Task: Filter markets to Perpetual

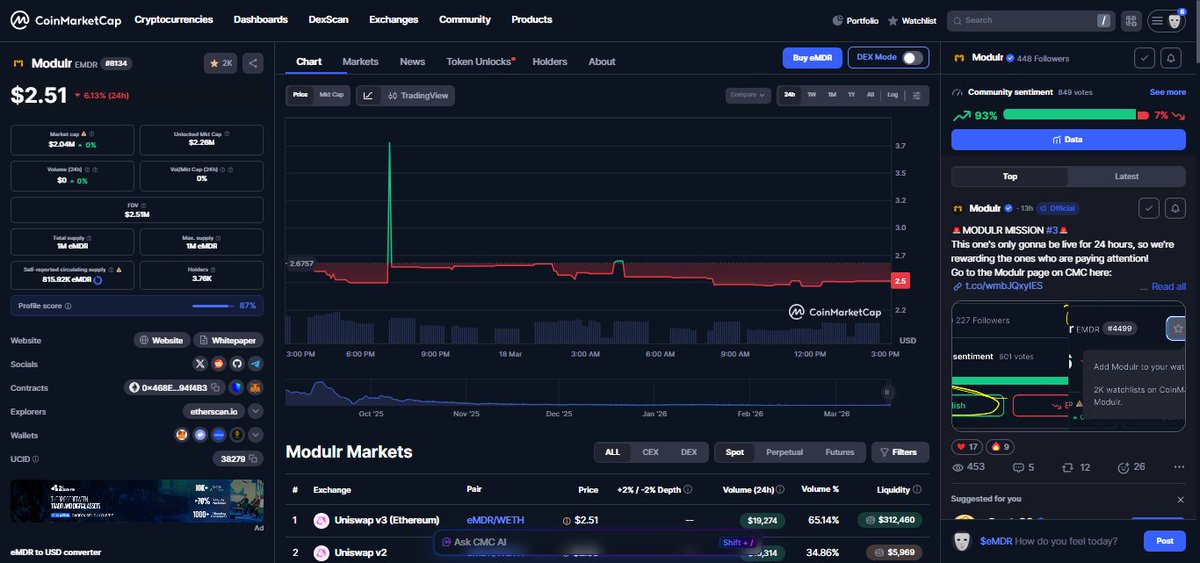Action: (784, 452)
